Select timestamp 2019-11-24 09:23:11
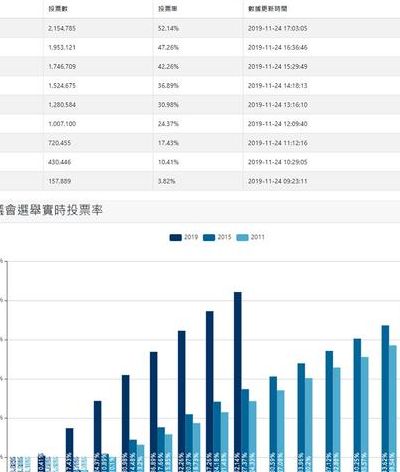The width and height of the screenshot is (400, 472). 277,181
